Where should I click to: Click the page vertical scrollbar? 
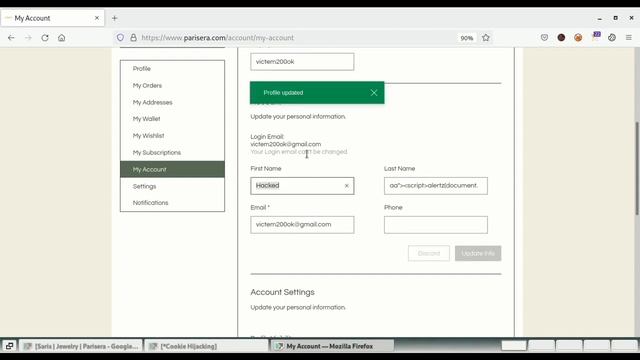tap(637, 168)
